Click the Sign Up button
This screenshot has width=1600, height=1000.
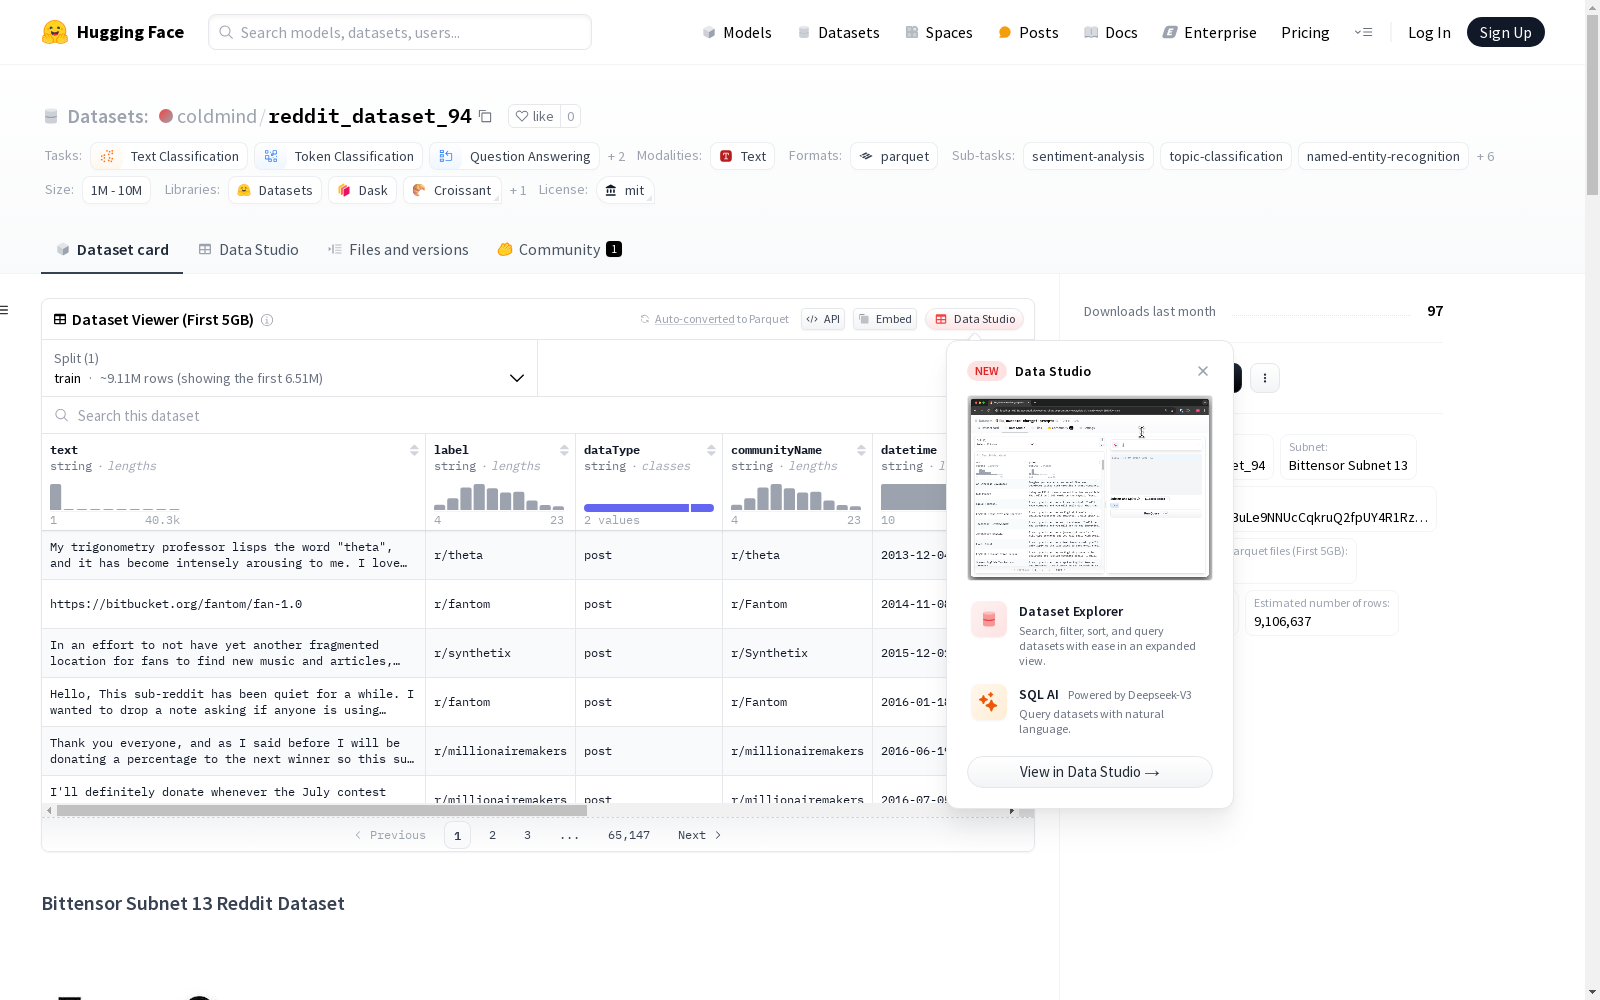coord(1505,32)
